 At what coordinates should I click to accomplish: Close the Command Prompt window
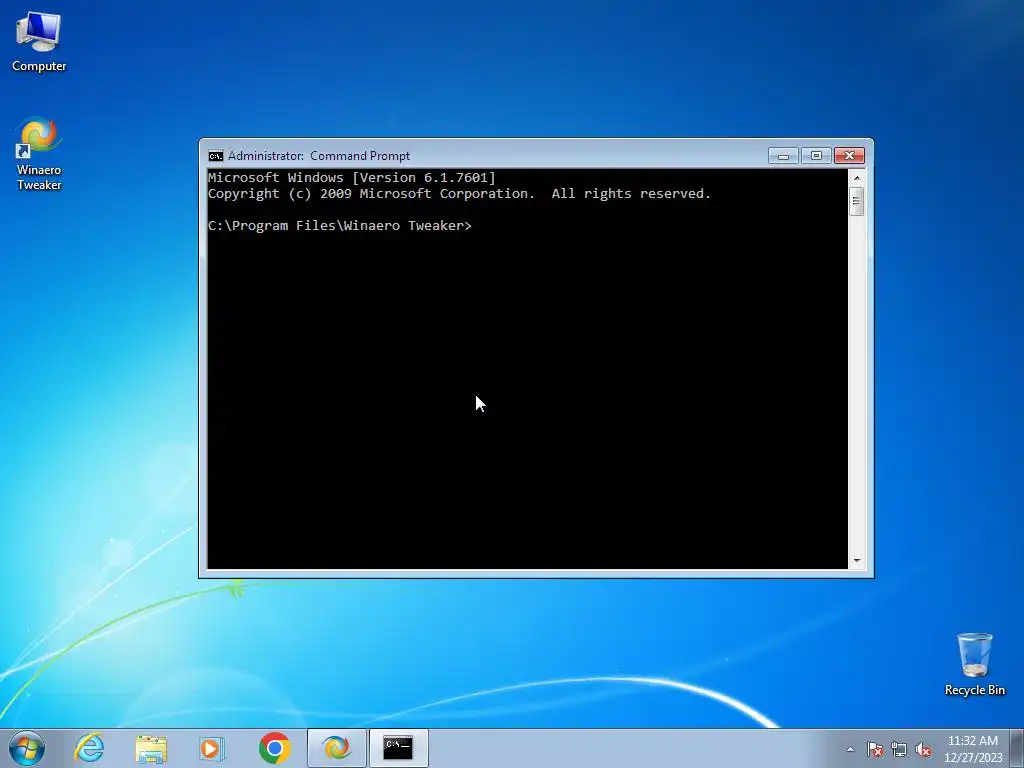849,155
